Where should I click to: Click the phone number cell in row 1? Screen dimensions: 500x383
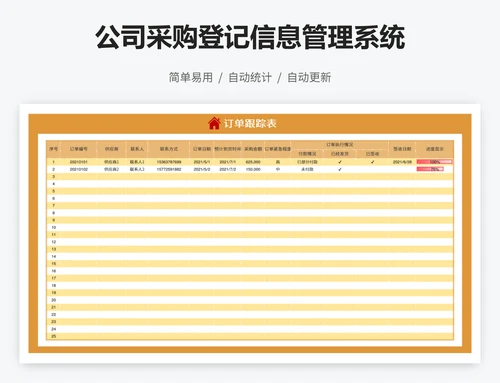tap(169, 162)
